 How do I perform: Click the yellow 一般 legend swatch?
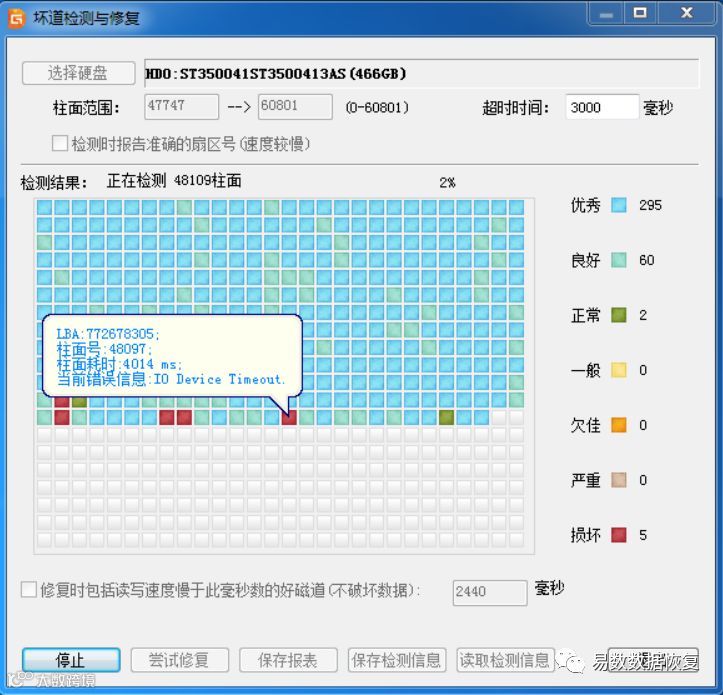[619, 370]
